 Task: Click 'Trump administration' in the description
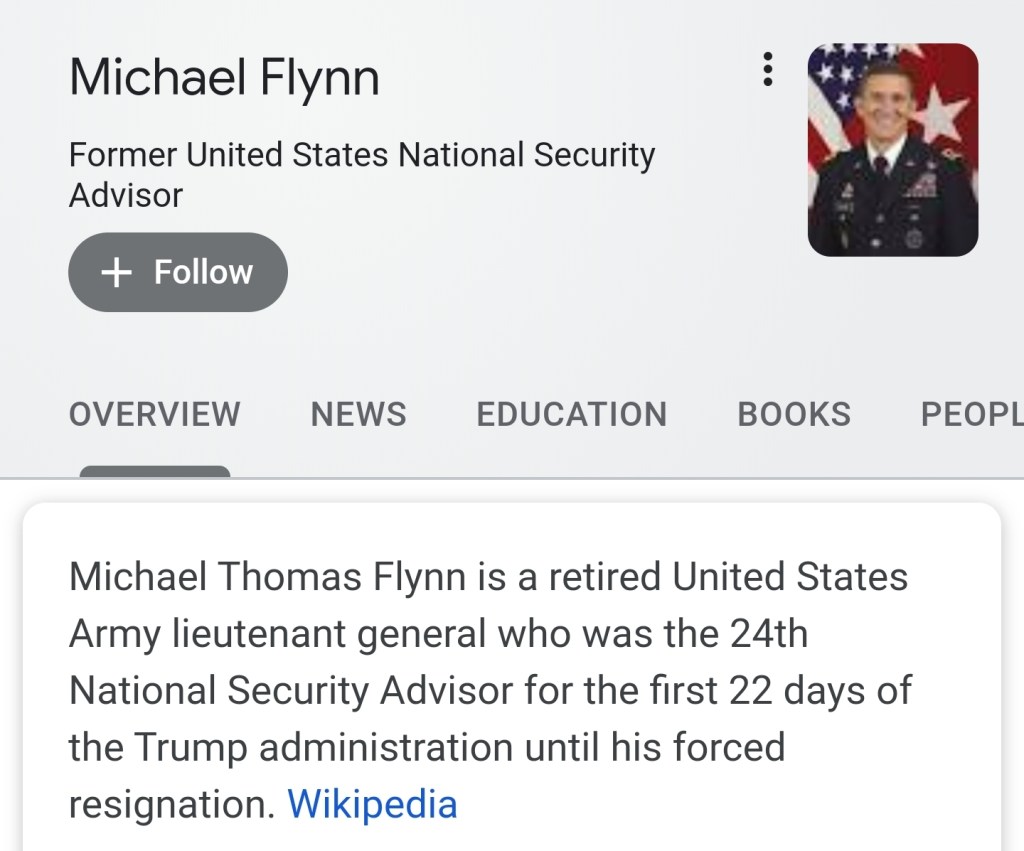point(324,747)
